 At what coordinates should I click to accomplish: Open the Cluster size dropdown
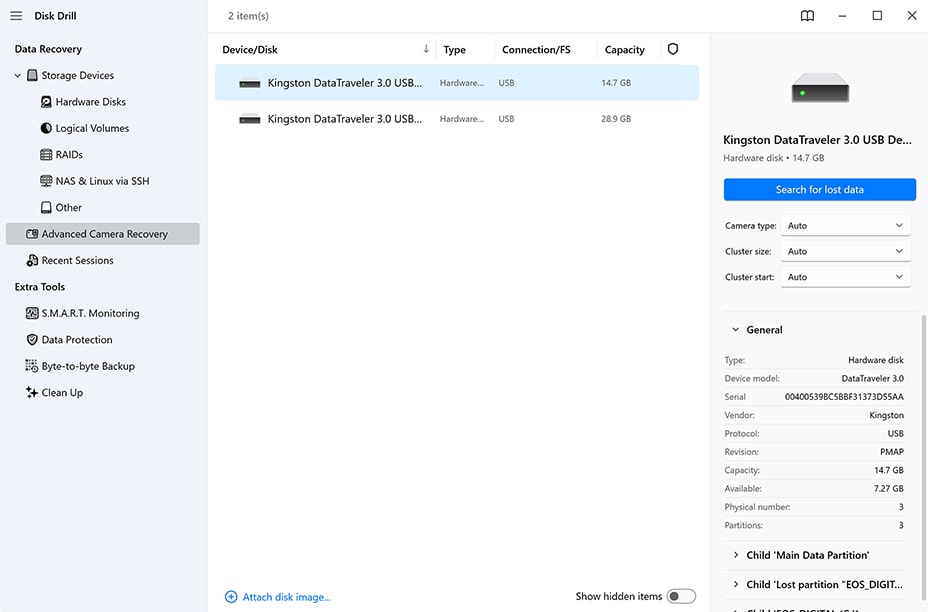845,252
